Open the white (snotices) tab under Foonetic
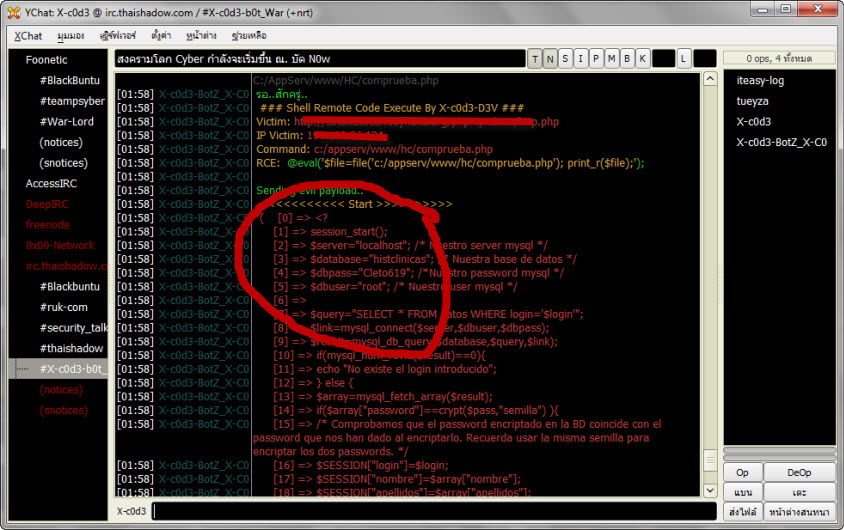Viewport: 844px width, 530px height. tap(63, 163)
